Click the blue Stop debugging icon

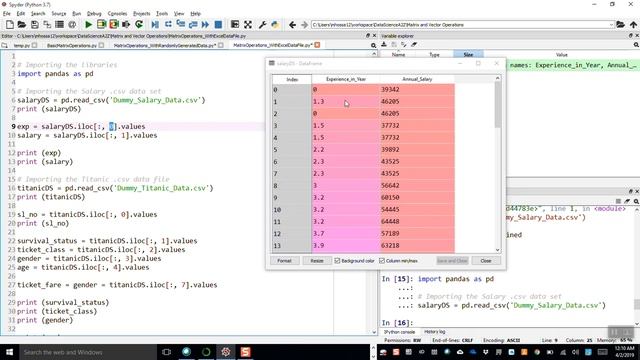[x=218, y=25]
